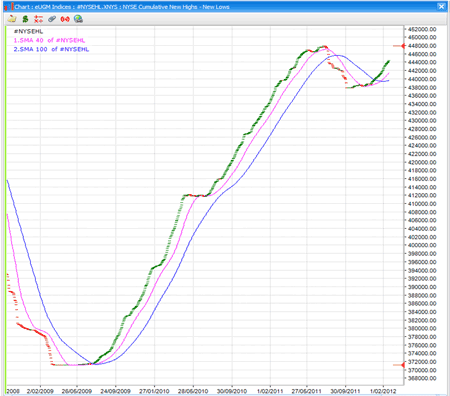Select the '1.SMA 40 of #NYSEHL' legend entry
This screenshot has width=450, height=396.
(x=49, y=40)
